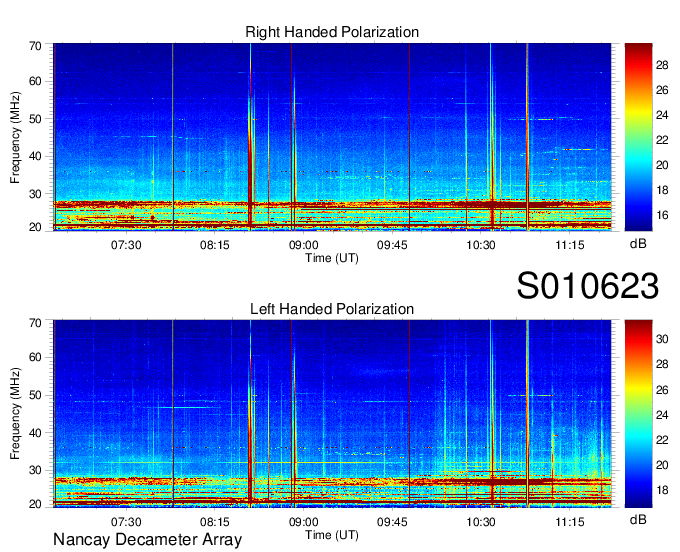Click the 07:30 tick under Left Handed plot
Viewport: 680px width, 552px height.
(x=126, y=522)
